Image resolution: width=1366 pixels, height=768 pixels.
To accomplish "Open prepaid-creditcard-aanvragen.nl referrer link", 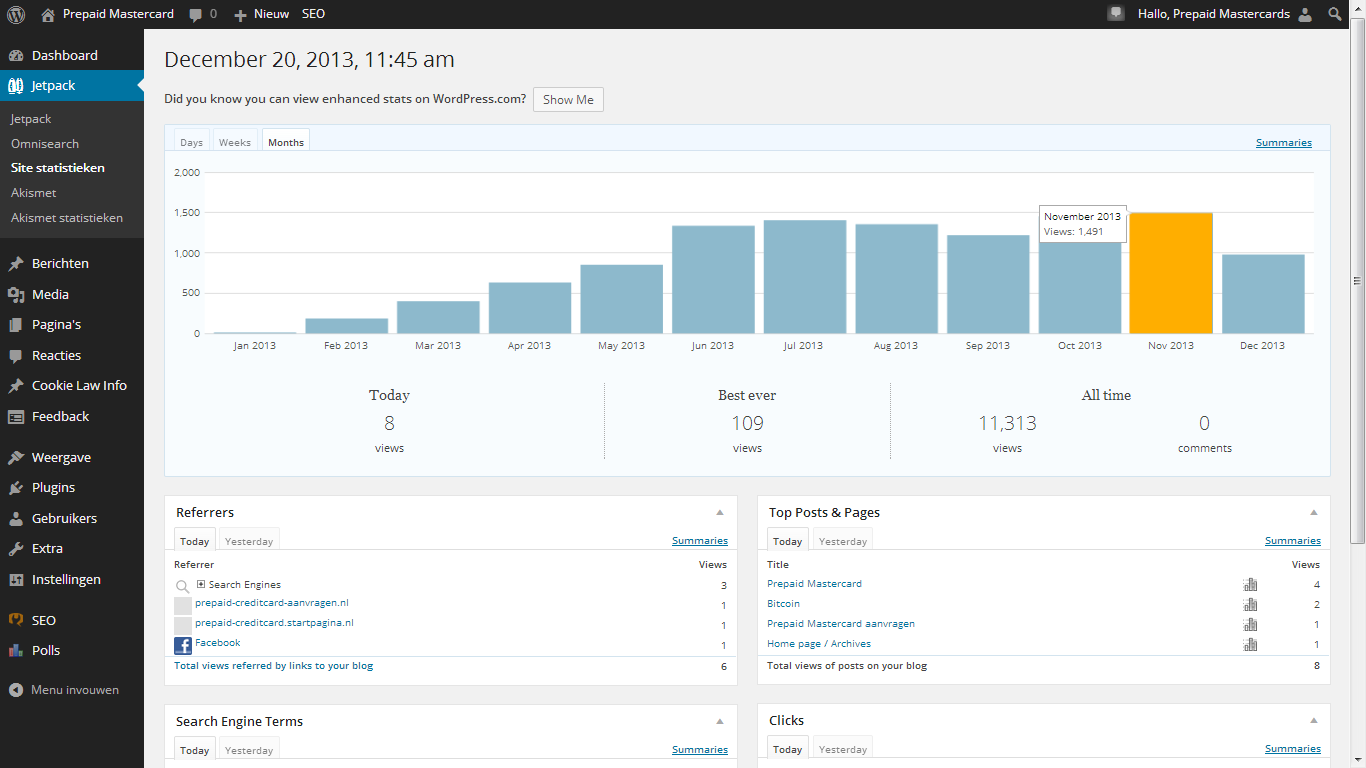I will [272, 603].
